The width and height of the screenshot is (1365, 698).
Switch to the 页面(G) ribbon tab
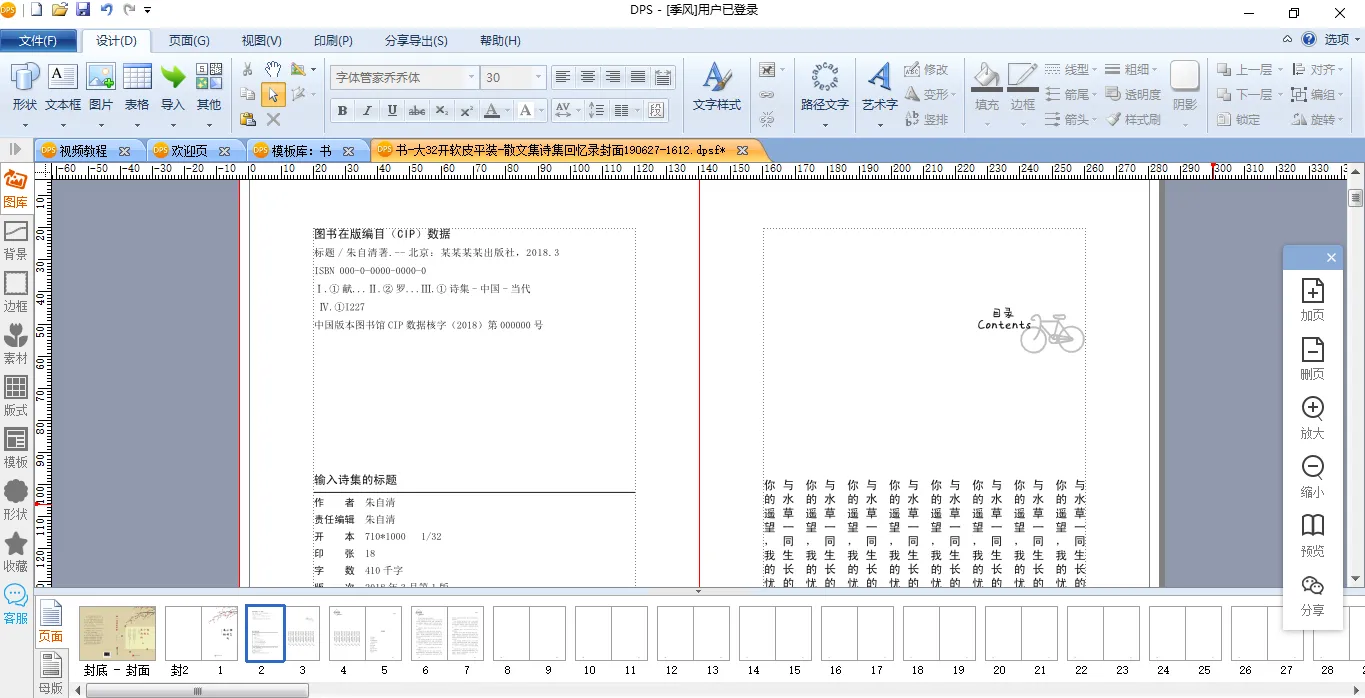pos(189,40)
